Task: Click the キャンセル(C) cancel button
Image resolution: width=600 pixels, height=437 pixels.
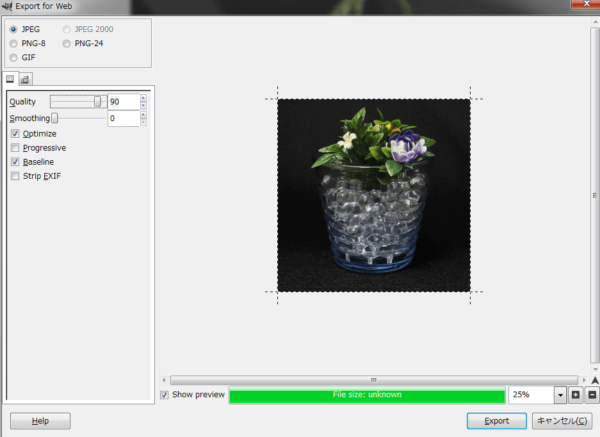Action: 562,421
